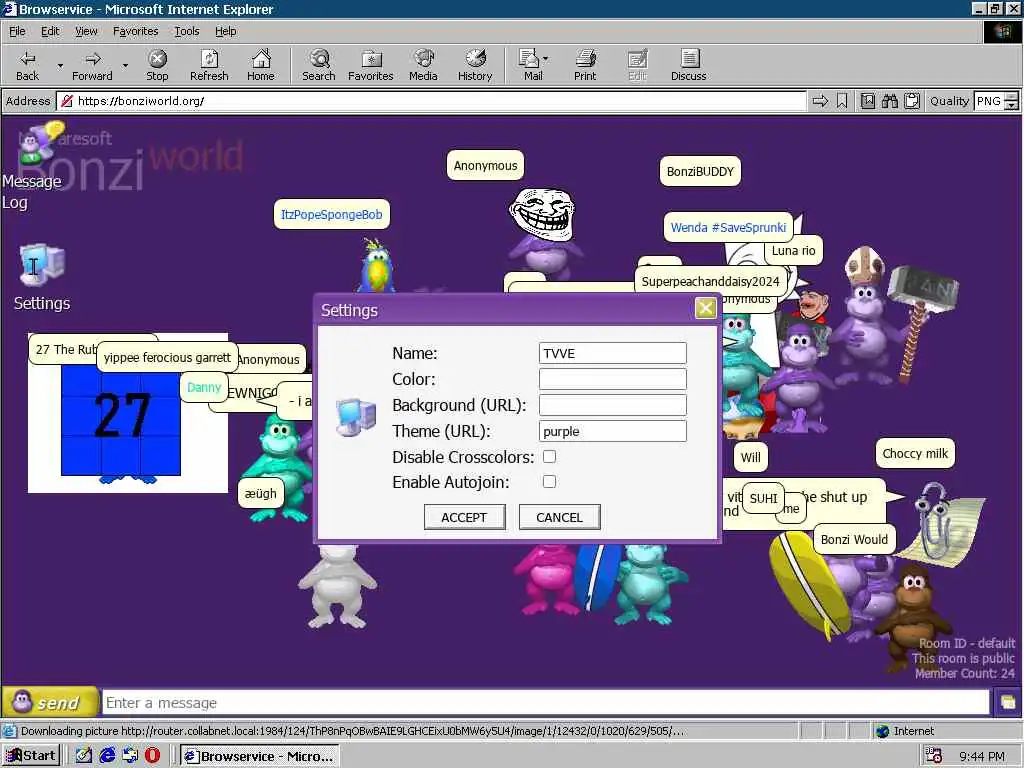Screen dimensions: 1024x768
Task: Click the BonziBUDDY name tag
Action: coord(700,171)
